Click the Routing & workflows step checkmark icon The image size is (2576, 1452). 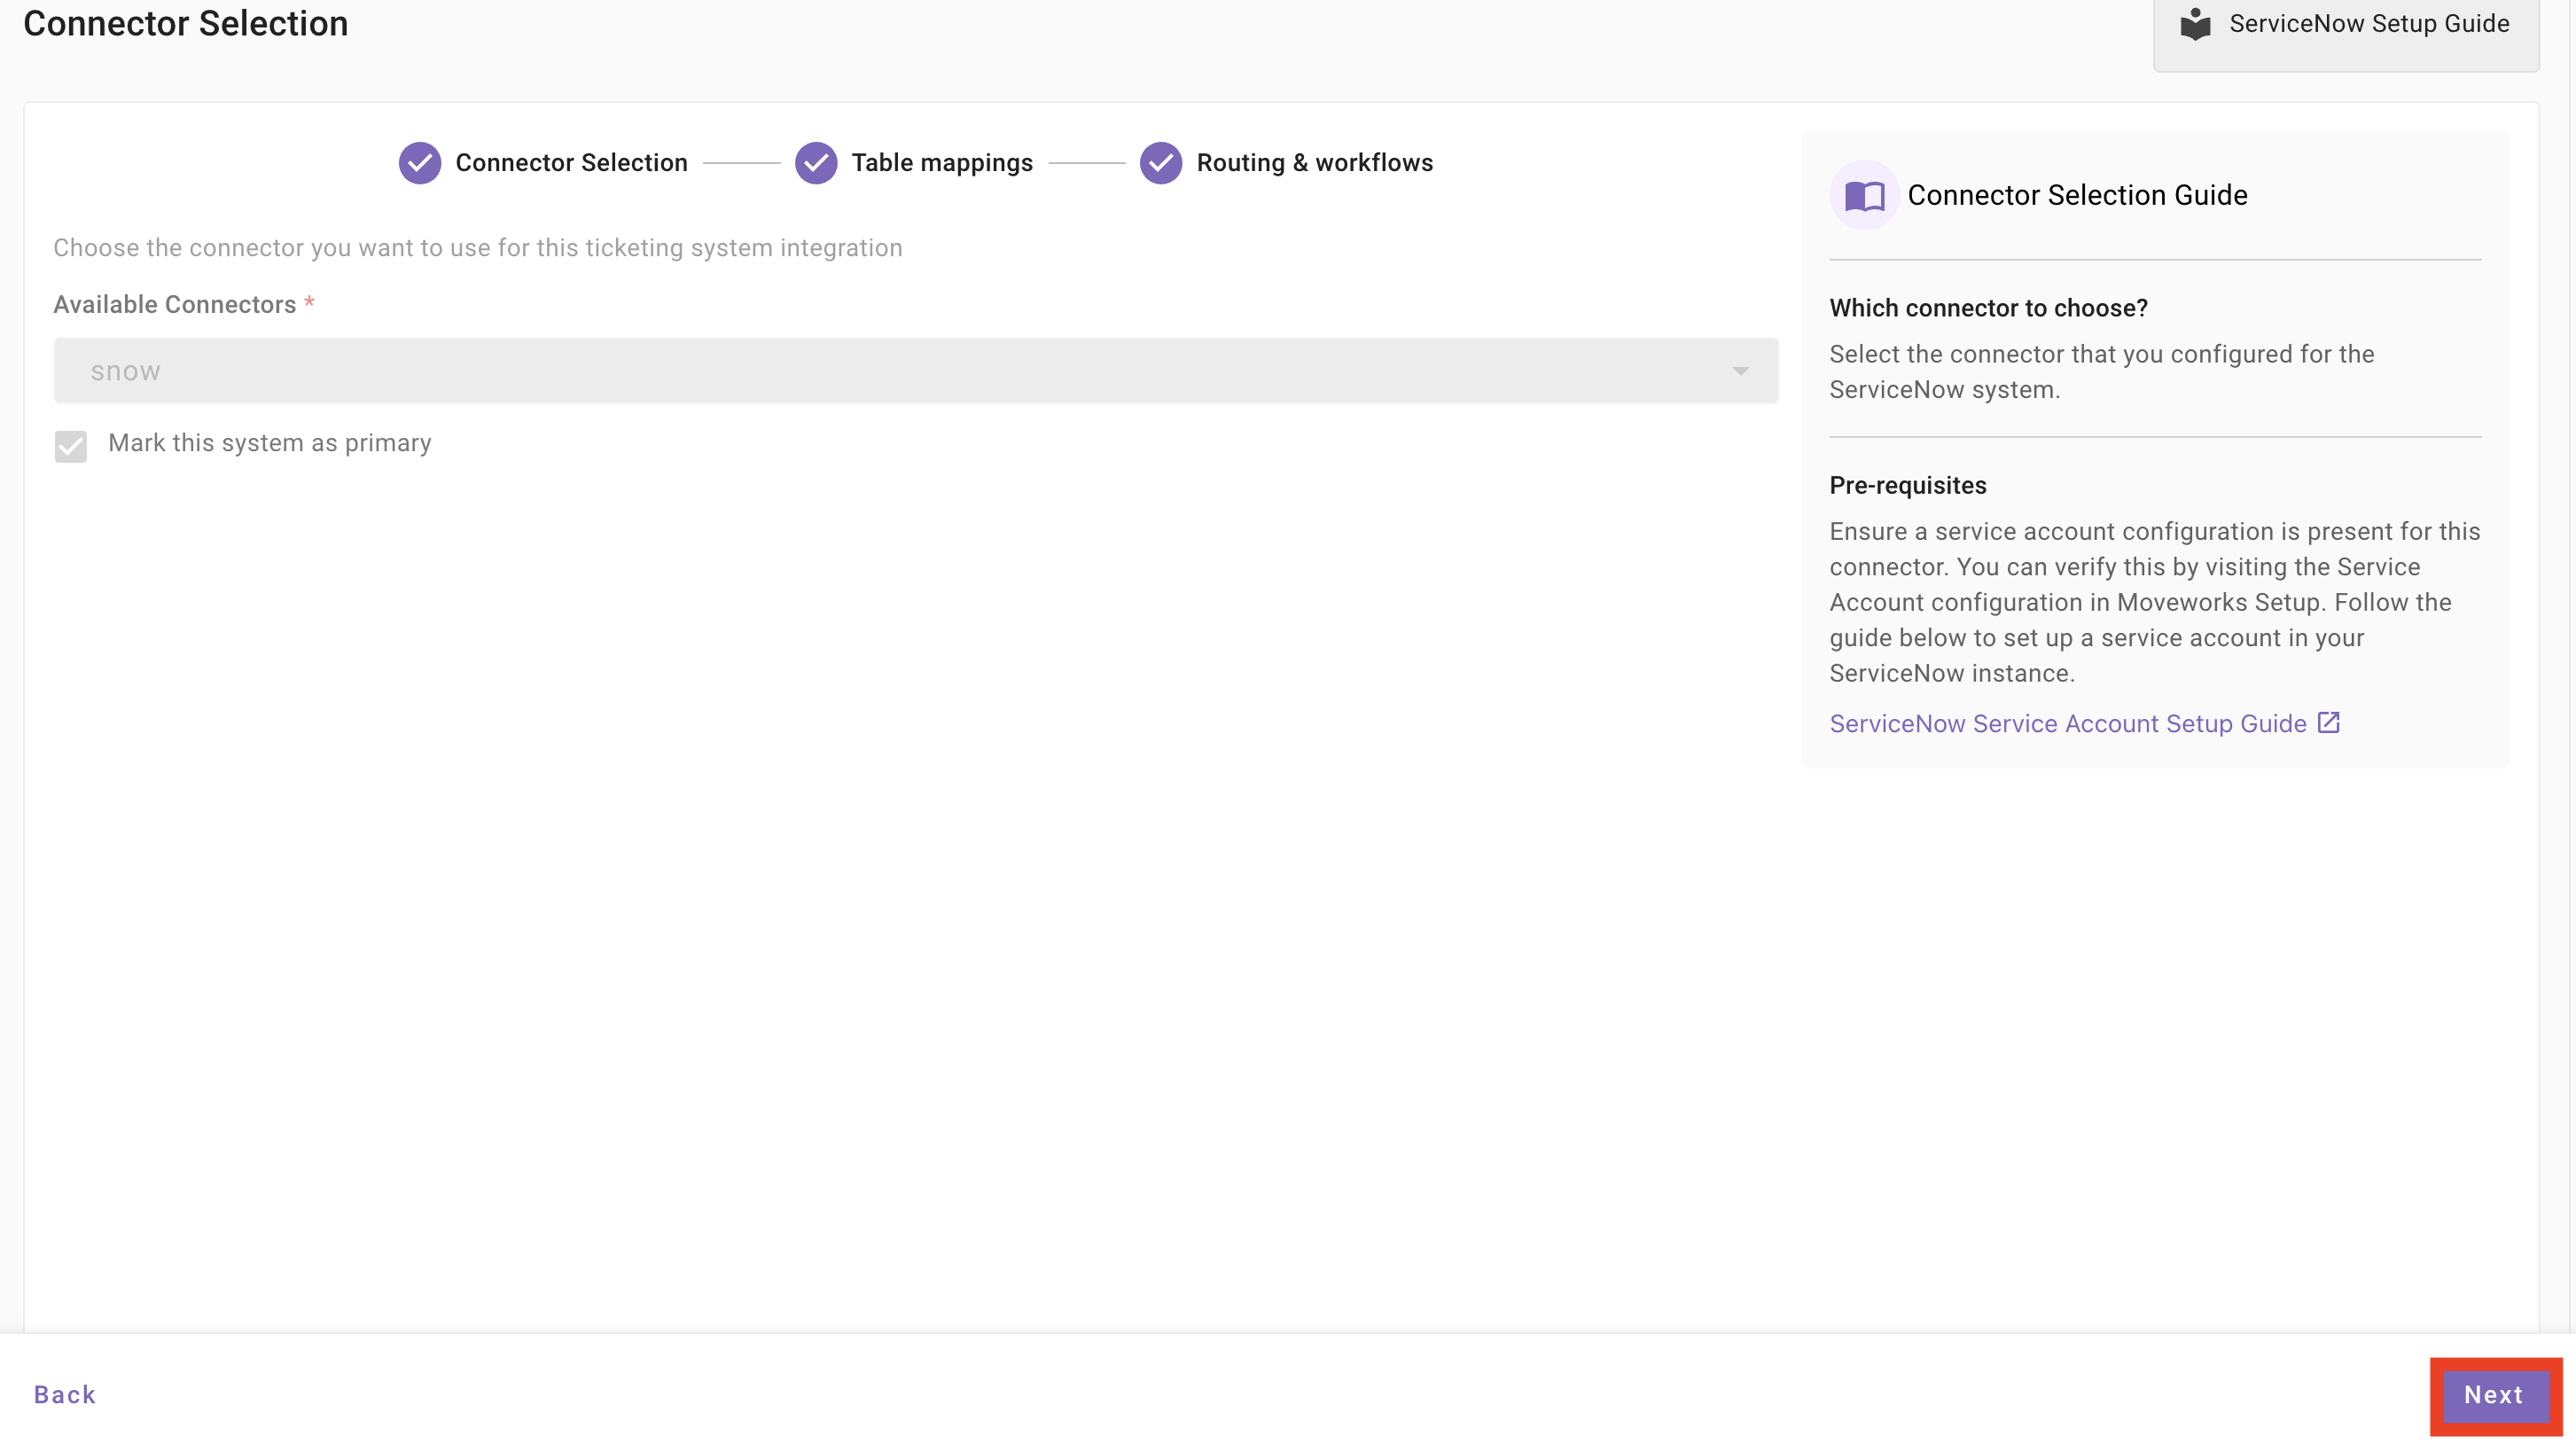1160,163
